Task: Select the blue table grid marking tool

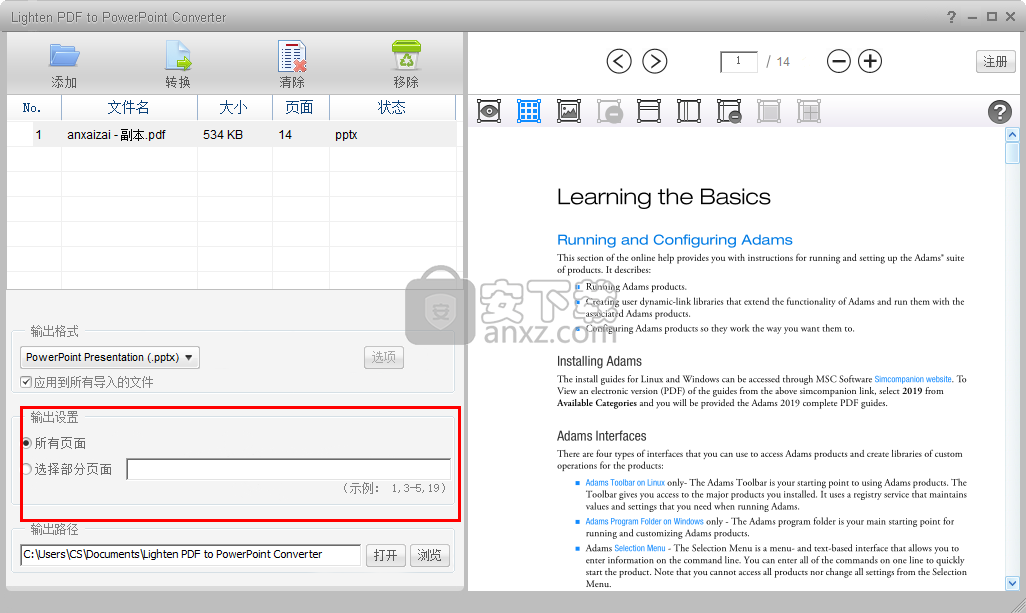Action: [x=529, y=111]
